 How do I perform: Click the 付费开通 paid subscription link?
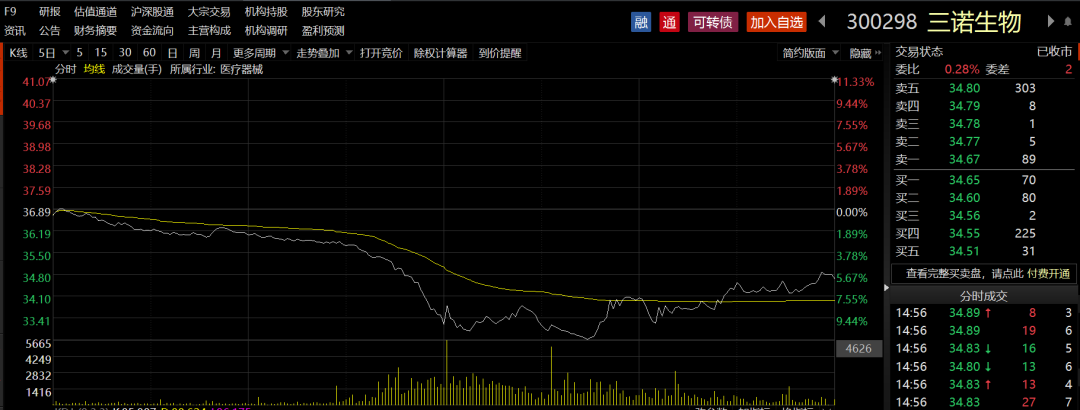point(1048,274)
